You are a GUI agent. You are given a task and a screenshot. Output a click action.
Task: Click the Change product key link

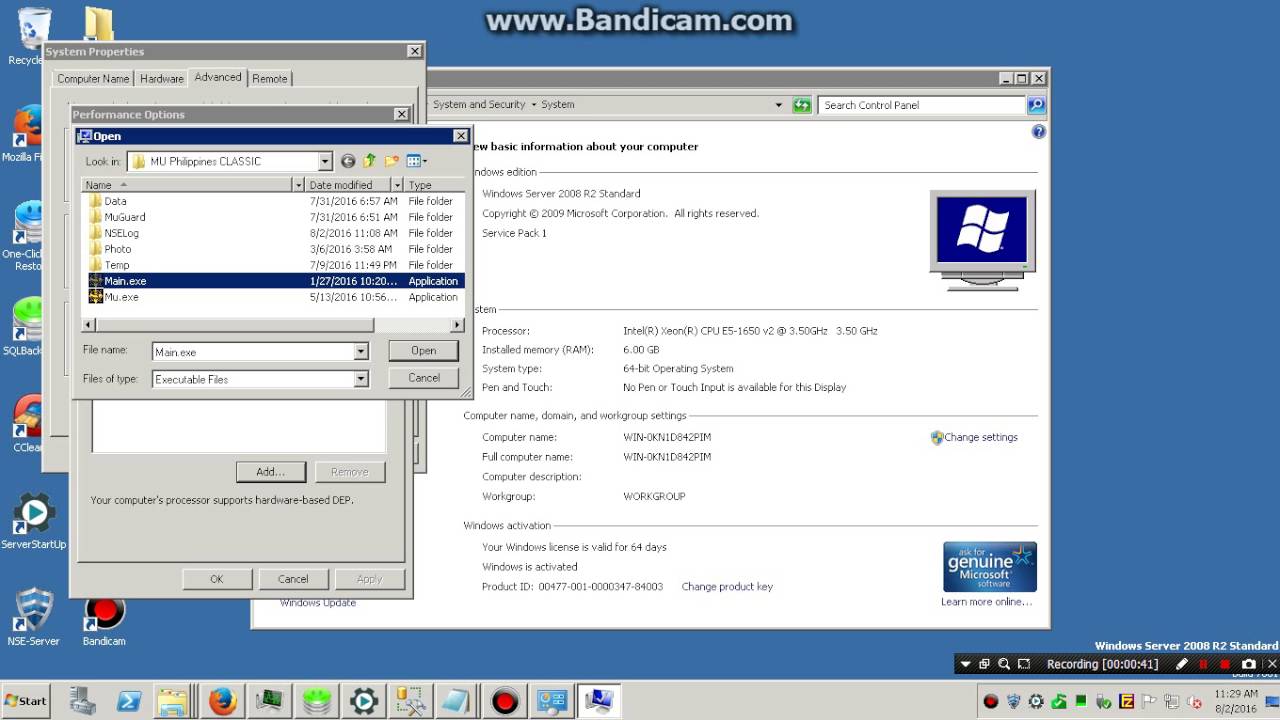click(x=727, y=587)
